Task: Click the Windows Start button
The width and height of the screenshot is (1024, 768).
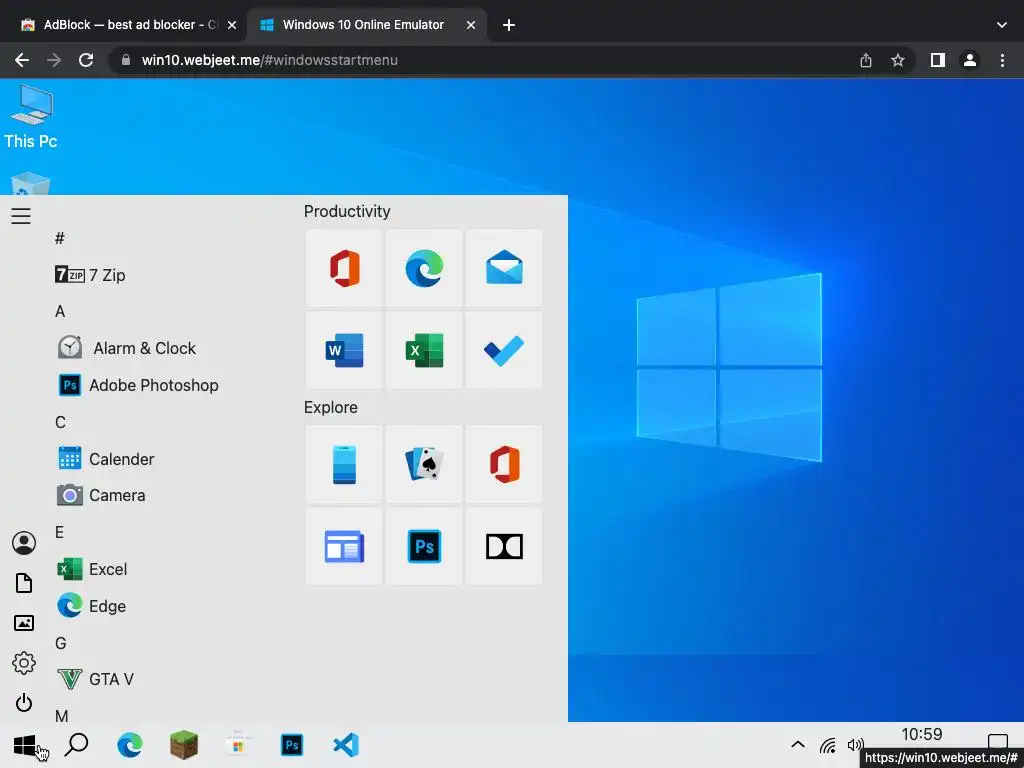Action: 25,745
